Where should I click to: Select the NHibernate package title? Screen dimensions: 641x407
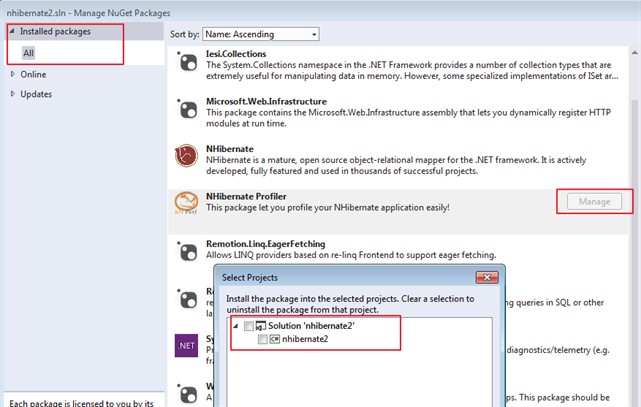click(x=230, y=149)
